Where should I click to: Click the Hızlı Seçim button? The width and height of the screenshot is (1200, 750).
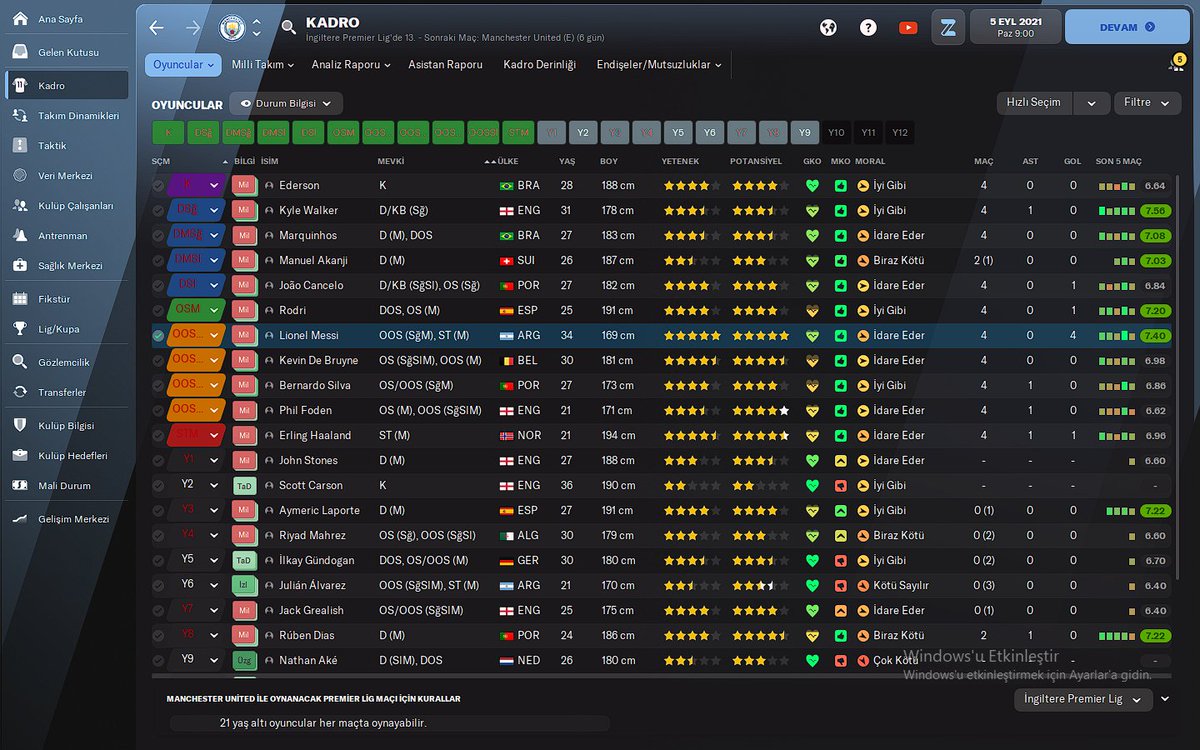1034,102
